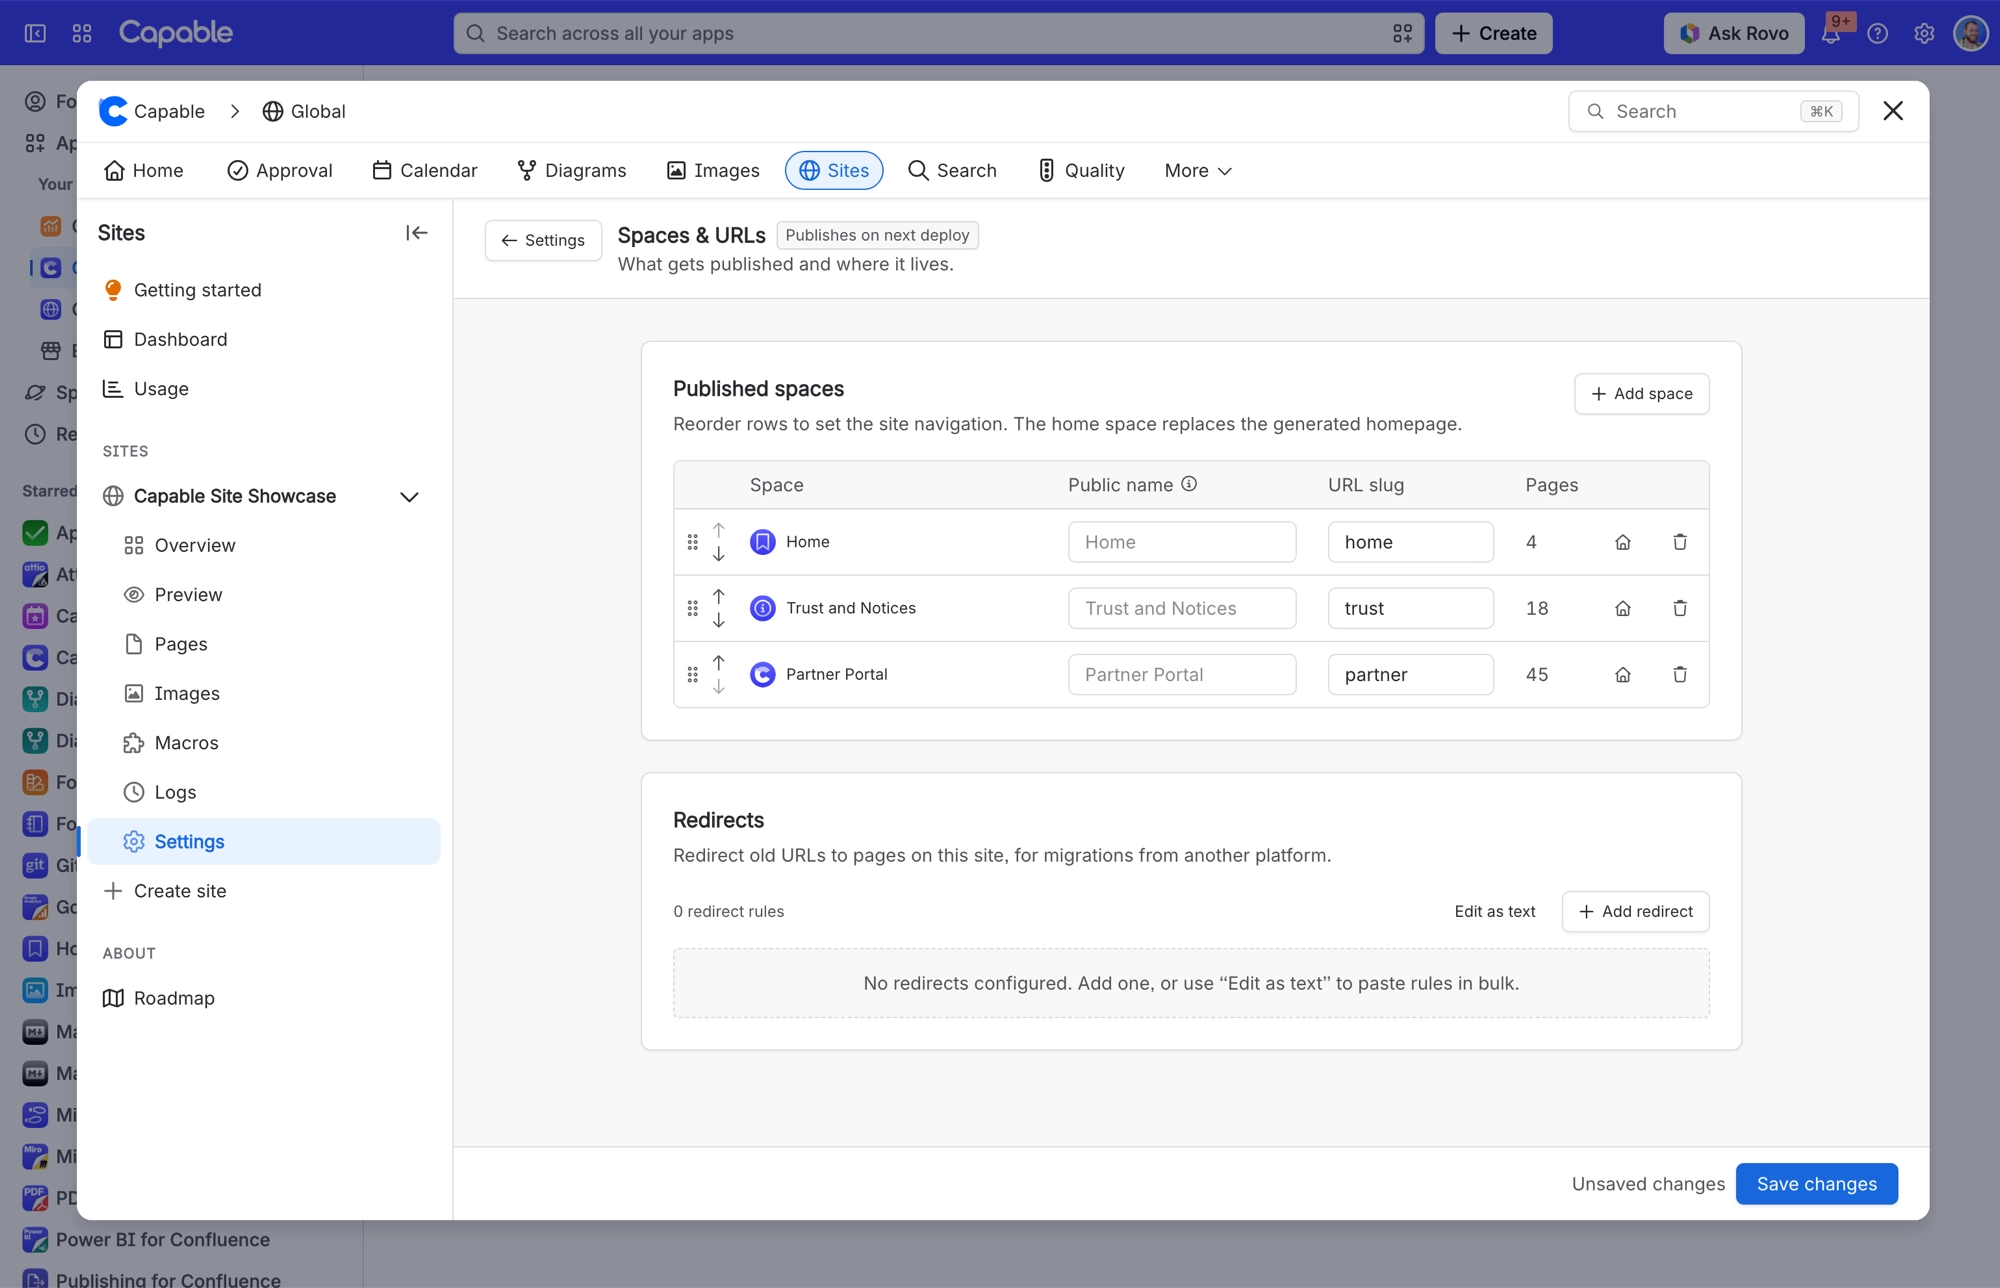
Task: Delete the Trust and Notices row
Action: click(1680, 608)
